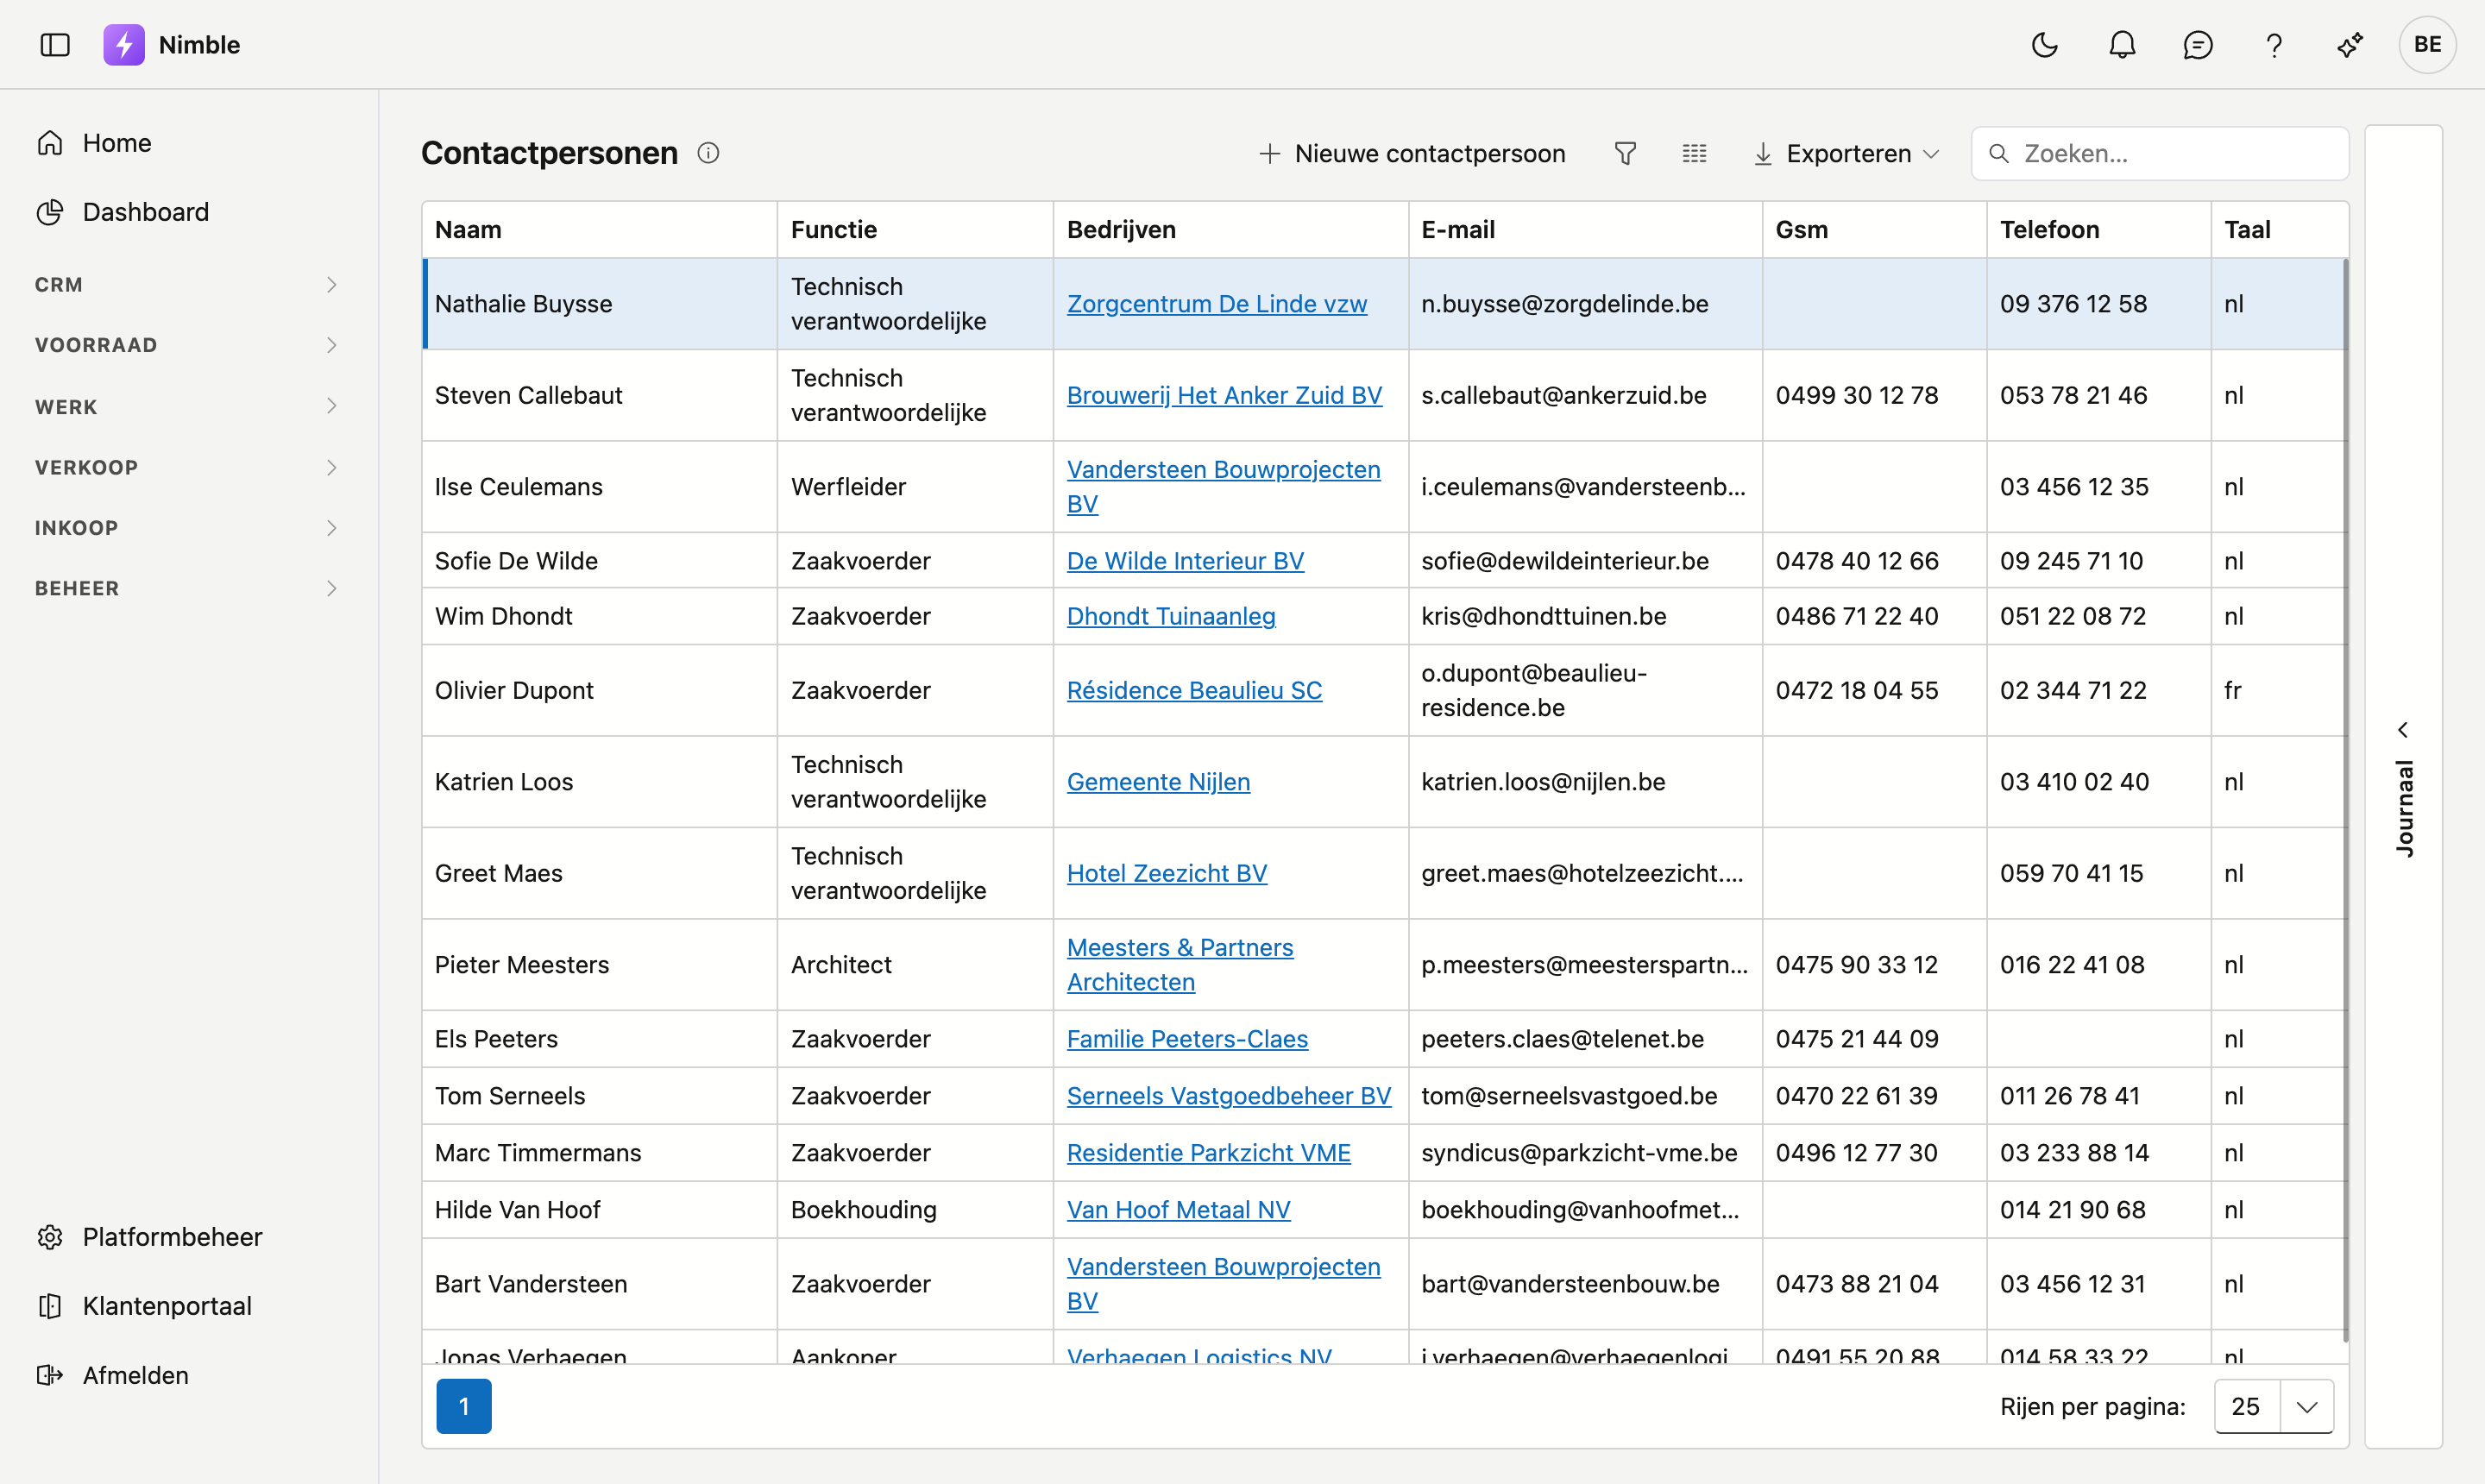
Task: Open the chat messages icon
Action: 2198,45
